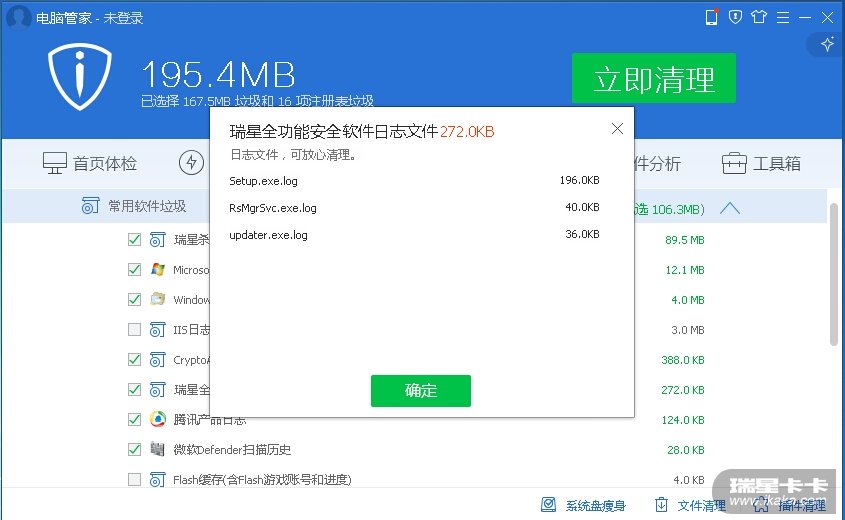Check the Flash缓存 checkbox
Image resolution: width=845 pixels, height=520 pixels.
(134, 479)
